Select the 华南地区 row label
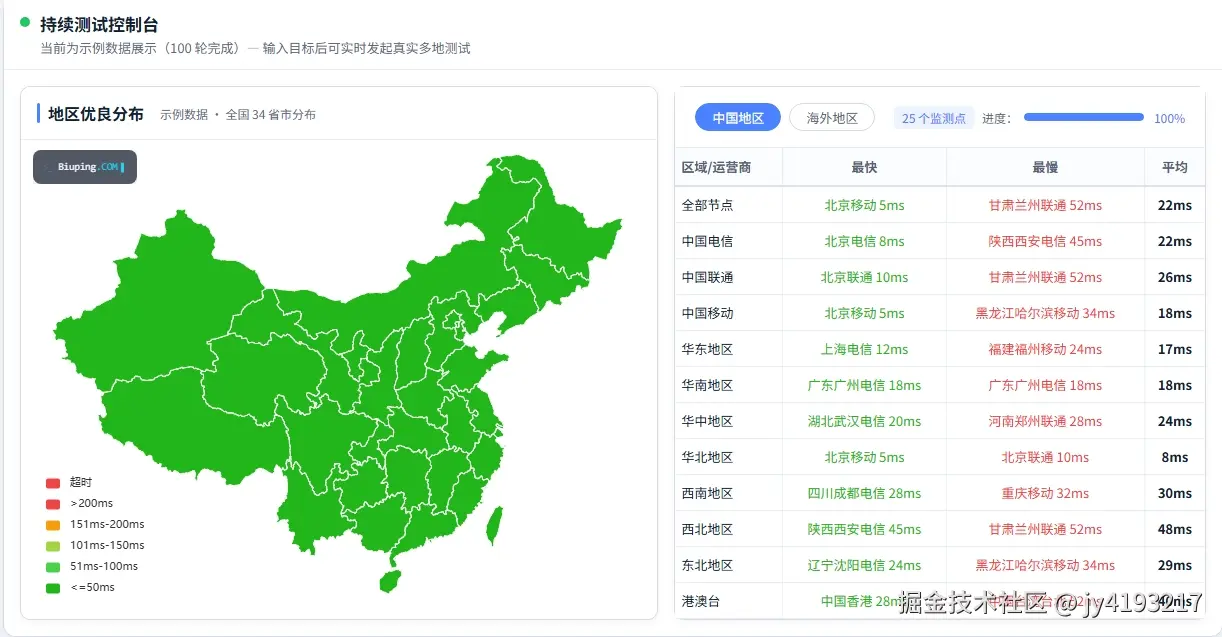 point(707,385)
